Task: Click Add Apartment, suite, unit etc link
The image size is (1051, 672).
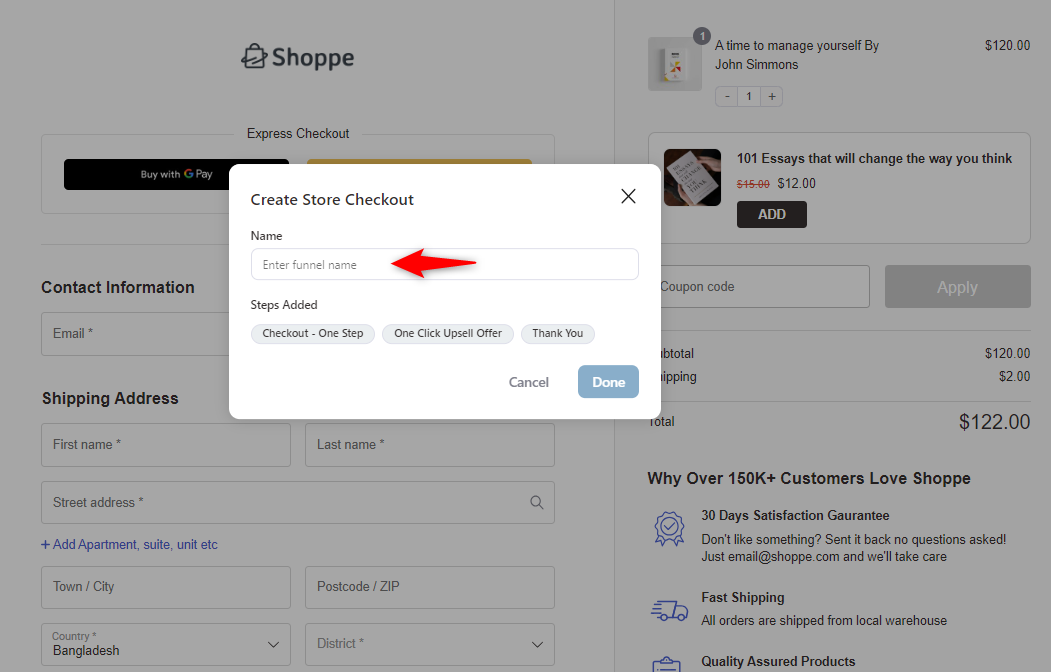Action: tap(129, 545)
